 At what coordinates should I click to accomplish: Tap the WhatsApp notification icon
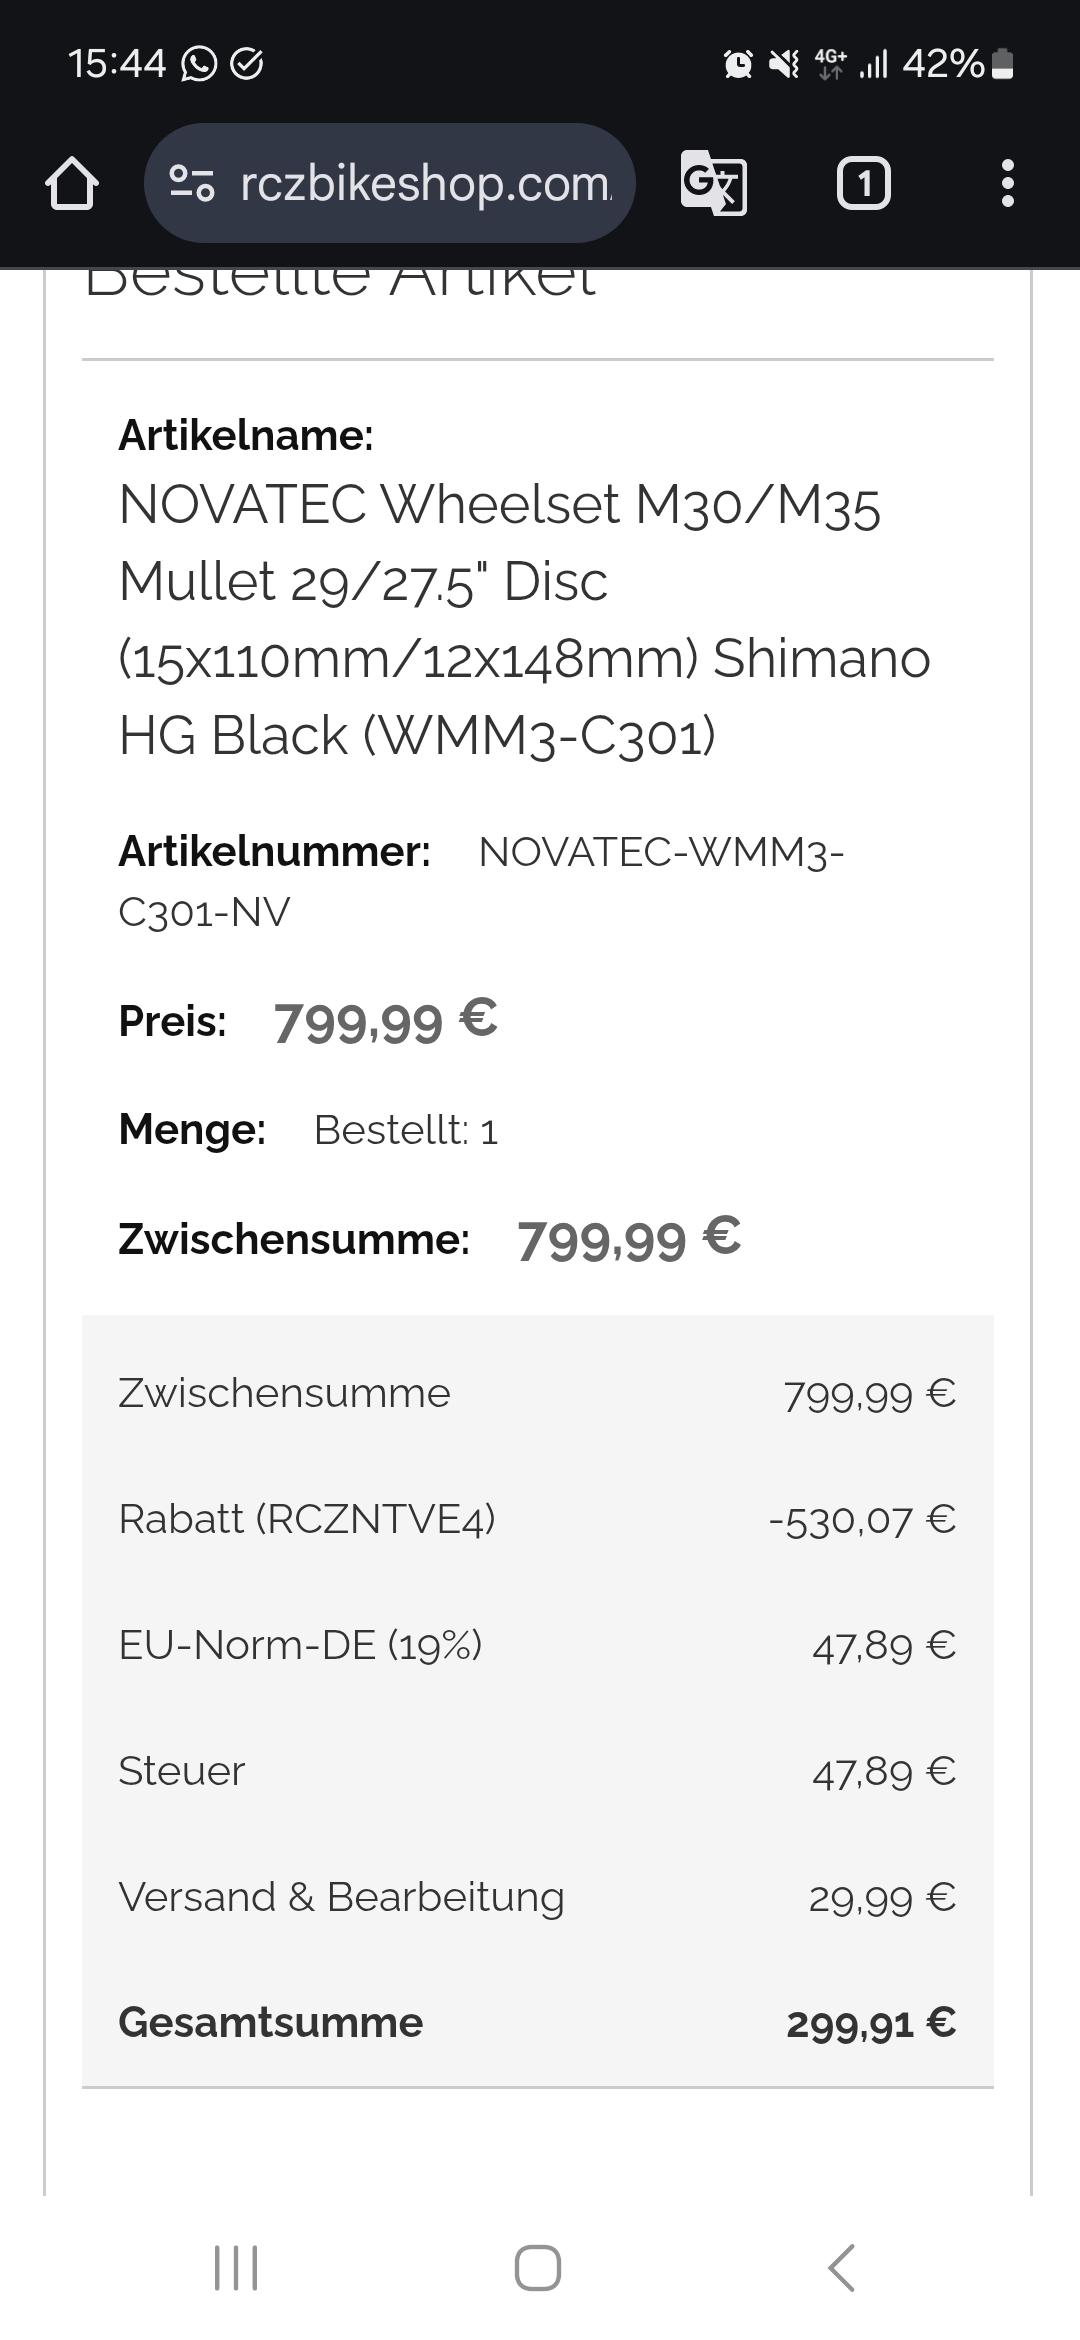click(198, 65)
